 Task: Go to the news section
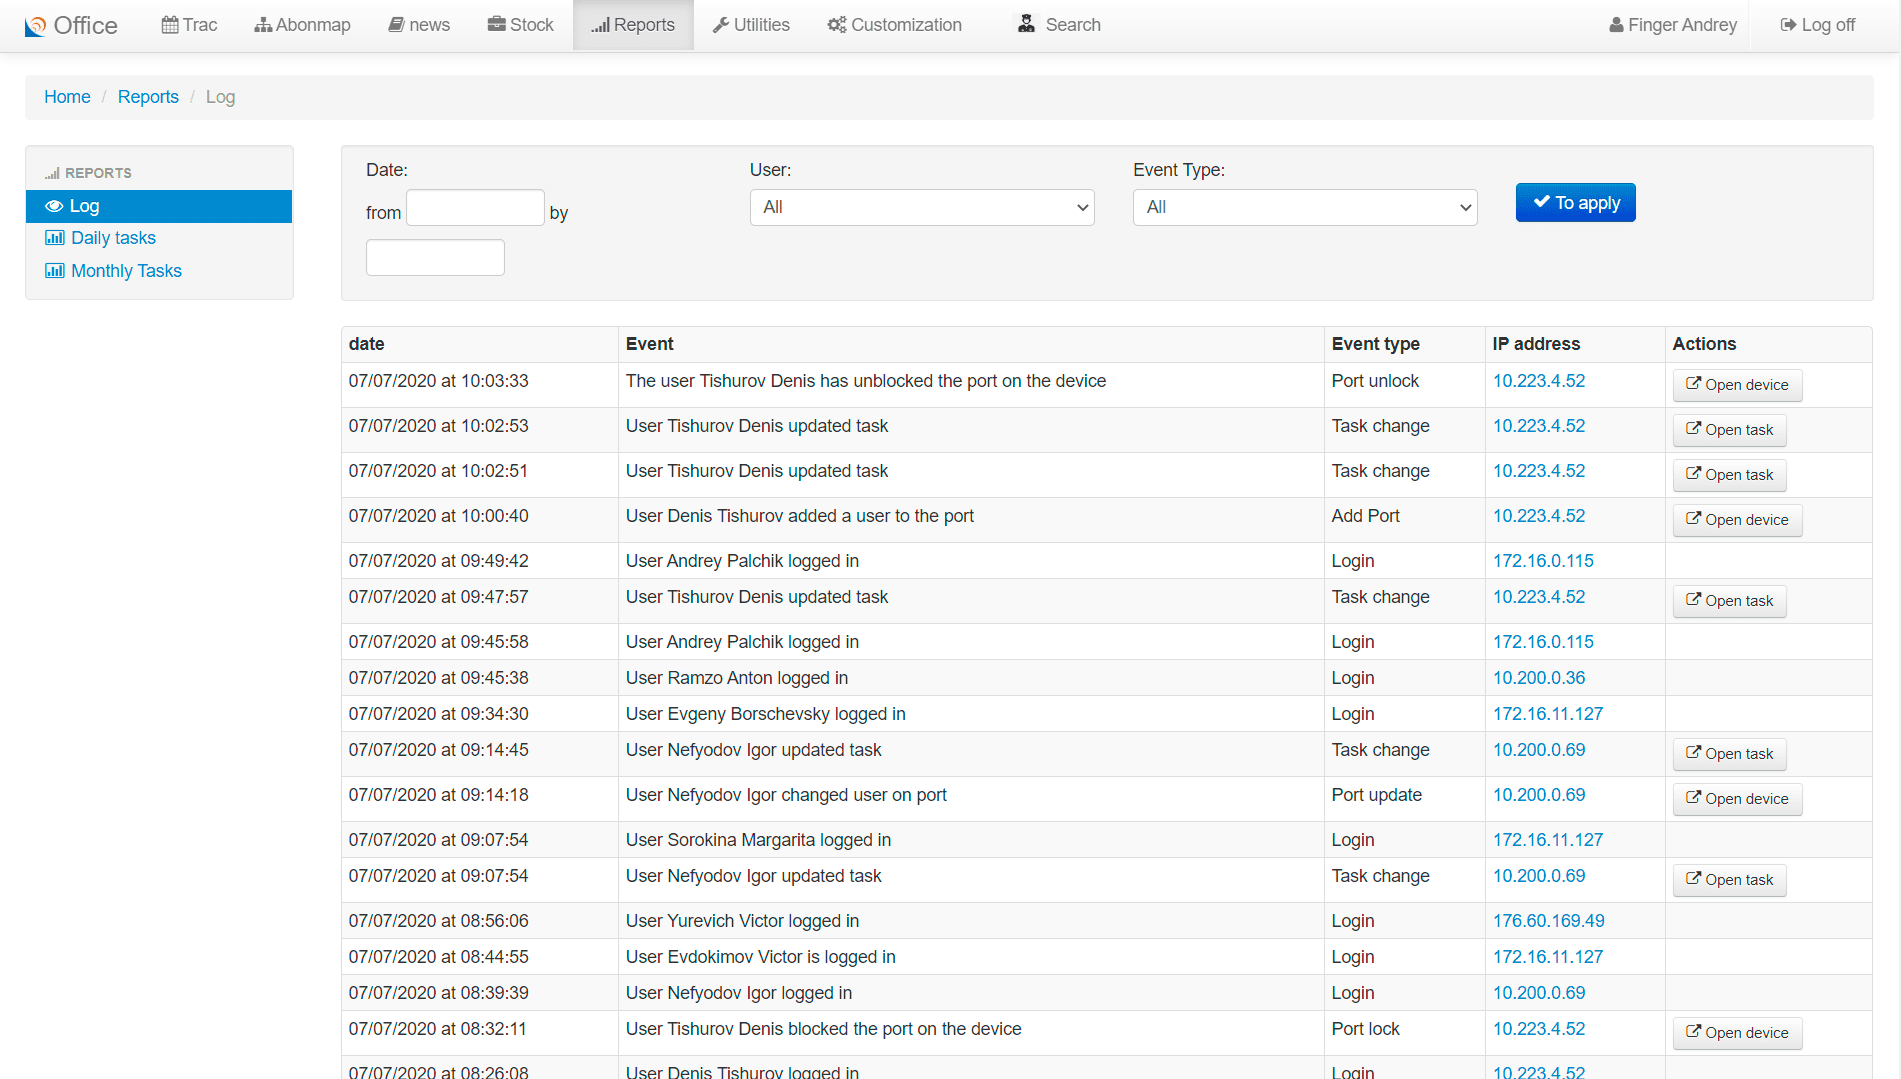[419, 25]
